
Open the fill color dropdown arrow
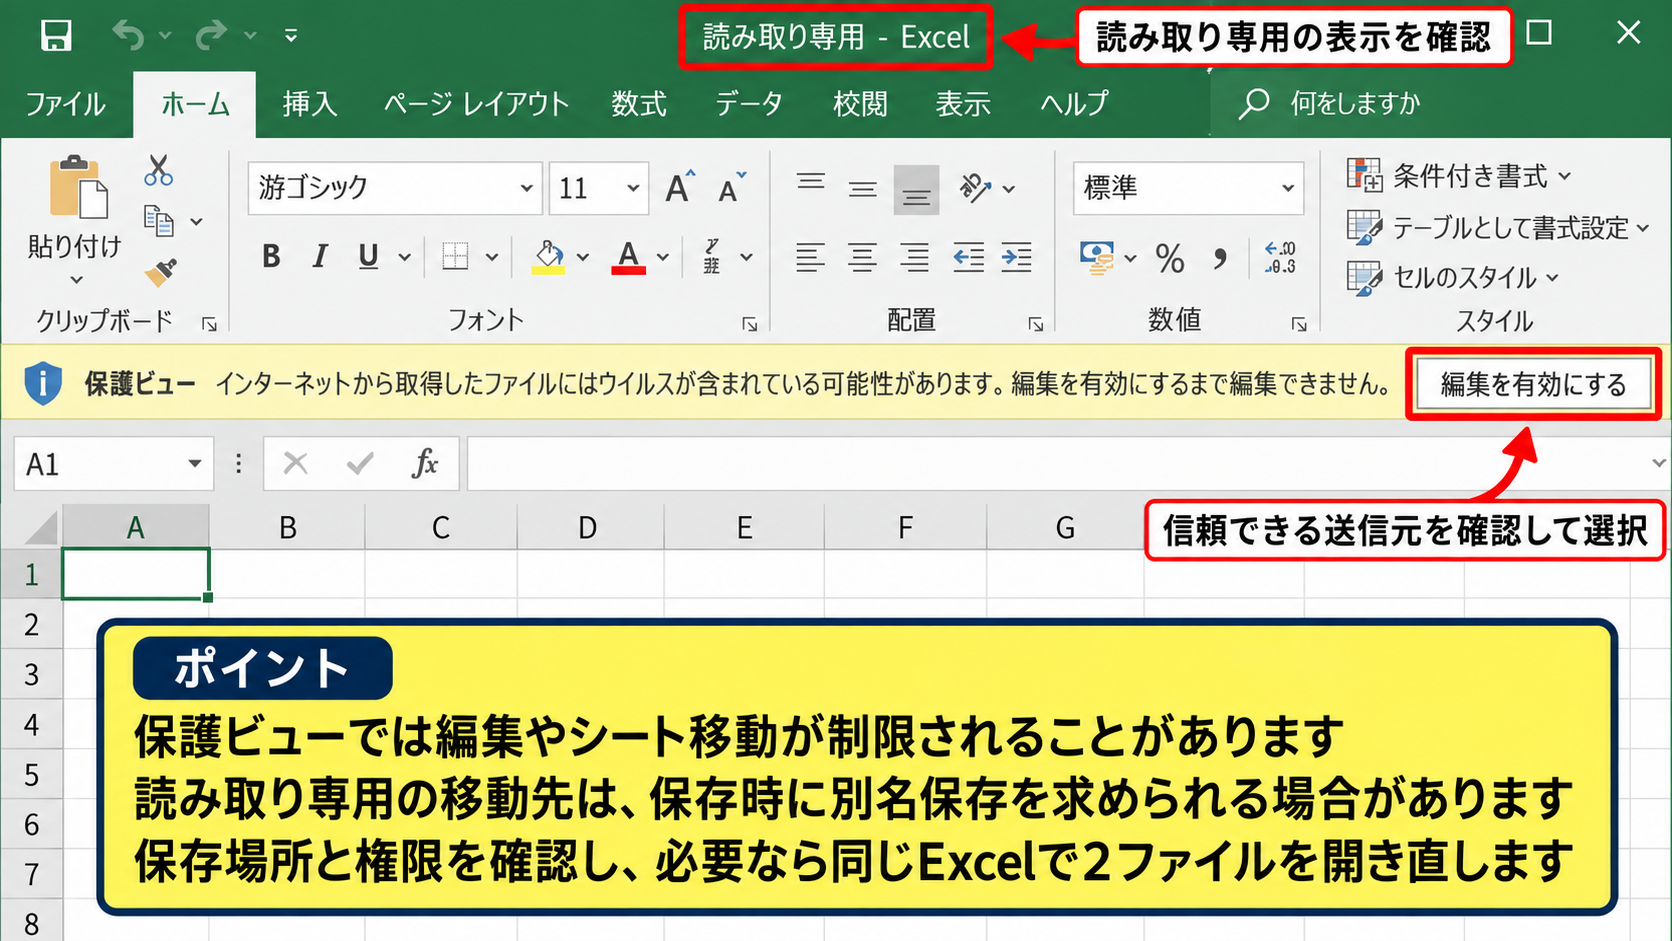click(x=583, y=258)
